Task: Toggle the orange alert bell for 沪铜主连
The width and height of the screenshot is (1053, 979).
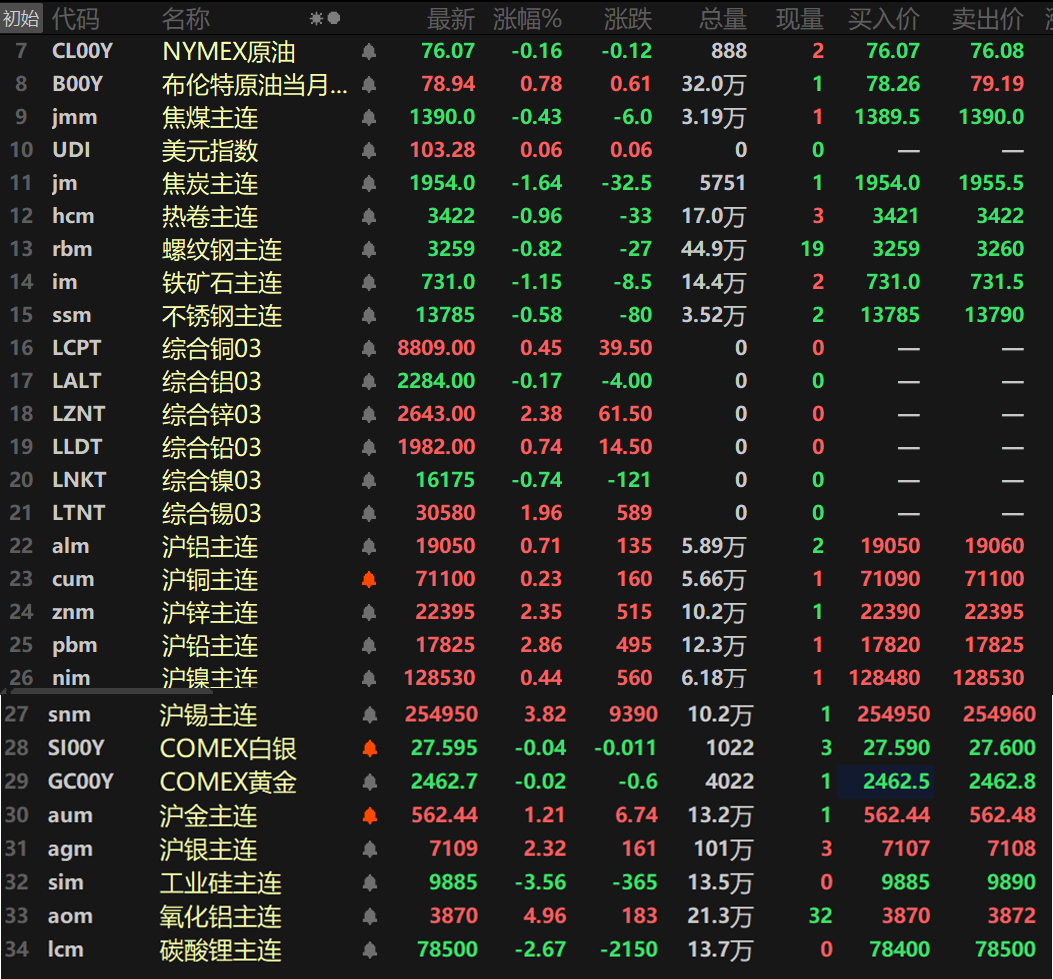Action: click(369, 580)
